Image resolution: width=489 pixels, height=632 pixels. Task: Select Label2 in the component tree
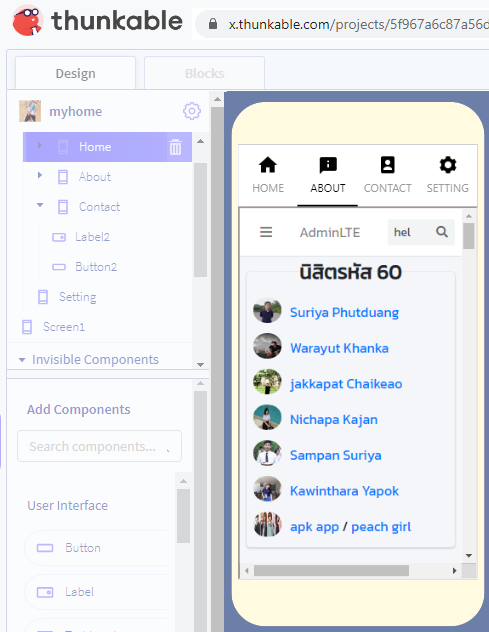(92, 237)
